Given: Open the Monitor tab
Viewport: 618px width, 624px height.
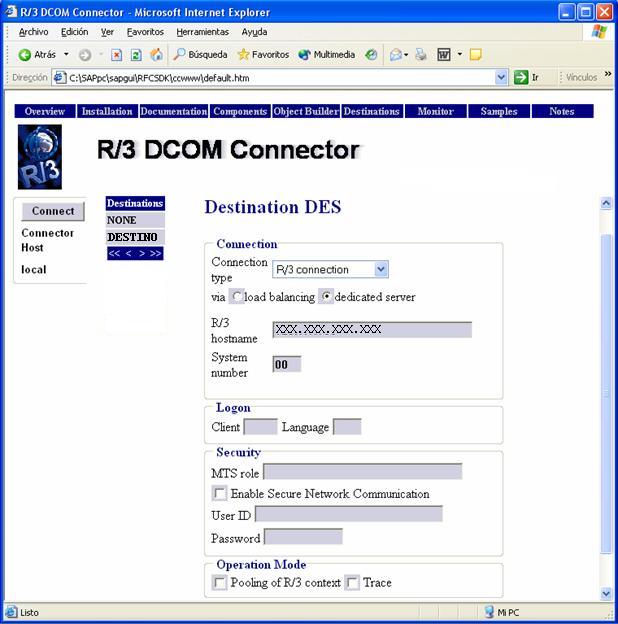Looking at the screenshot, I should point(436,111).
